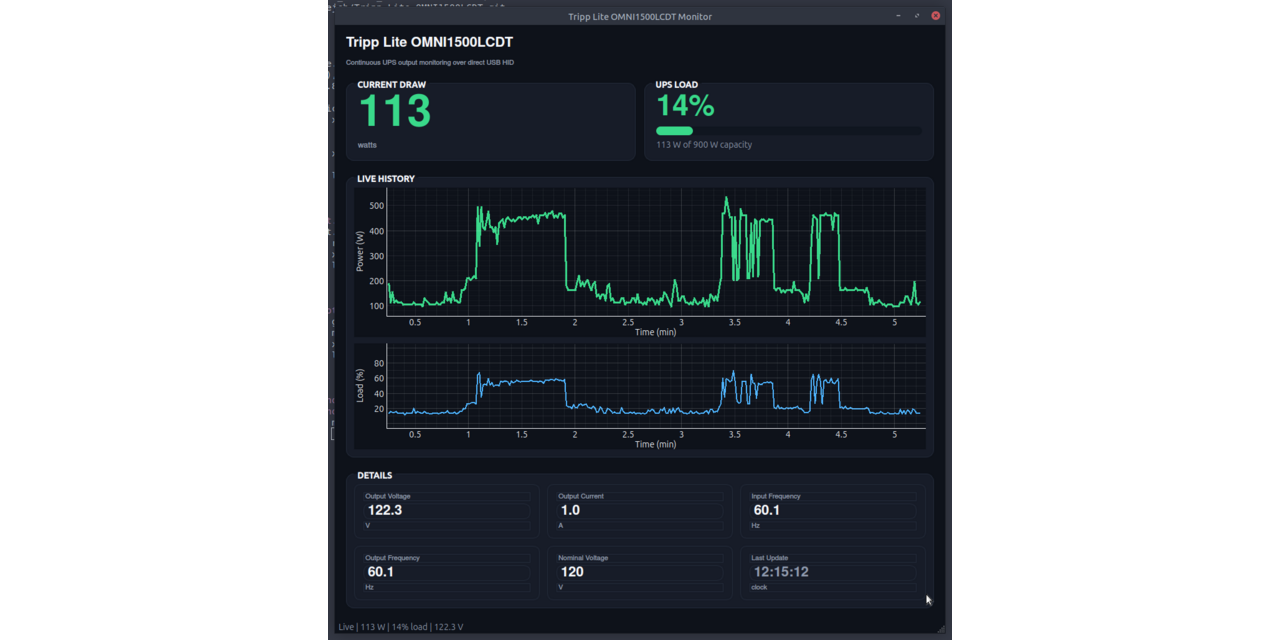Click the UPS Load progress bar
1280x640 pixels.
tap(789, 131)
